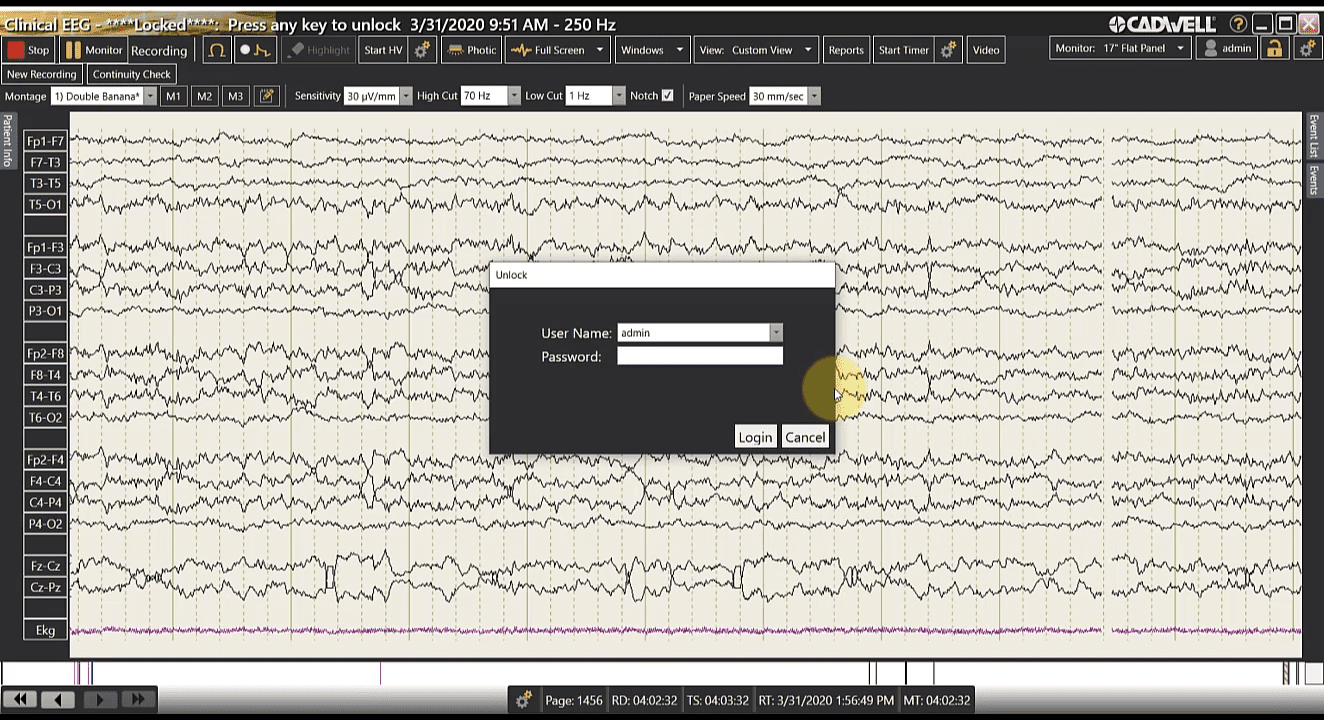This screenshot has height=720, width=1324.
Task: Click the omega impedance check icon
Action: click(217, 50)
